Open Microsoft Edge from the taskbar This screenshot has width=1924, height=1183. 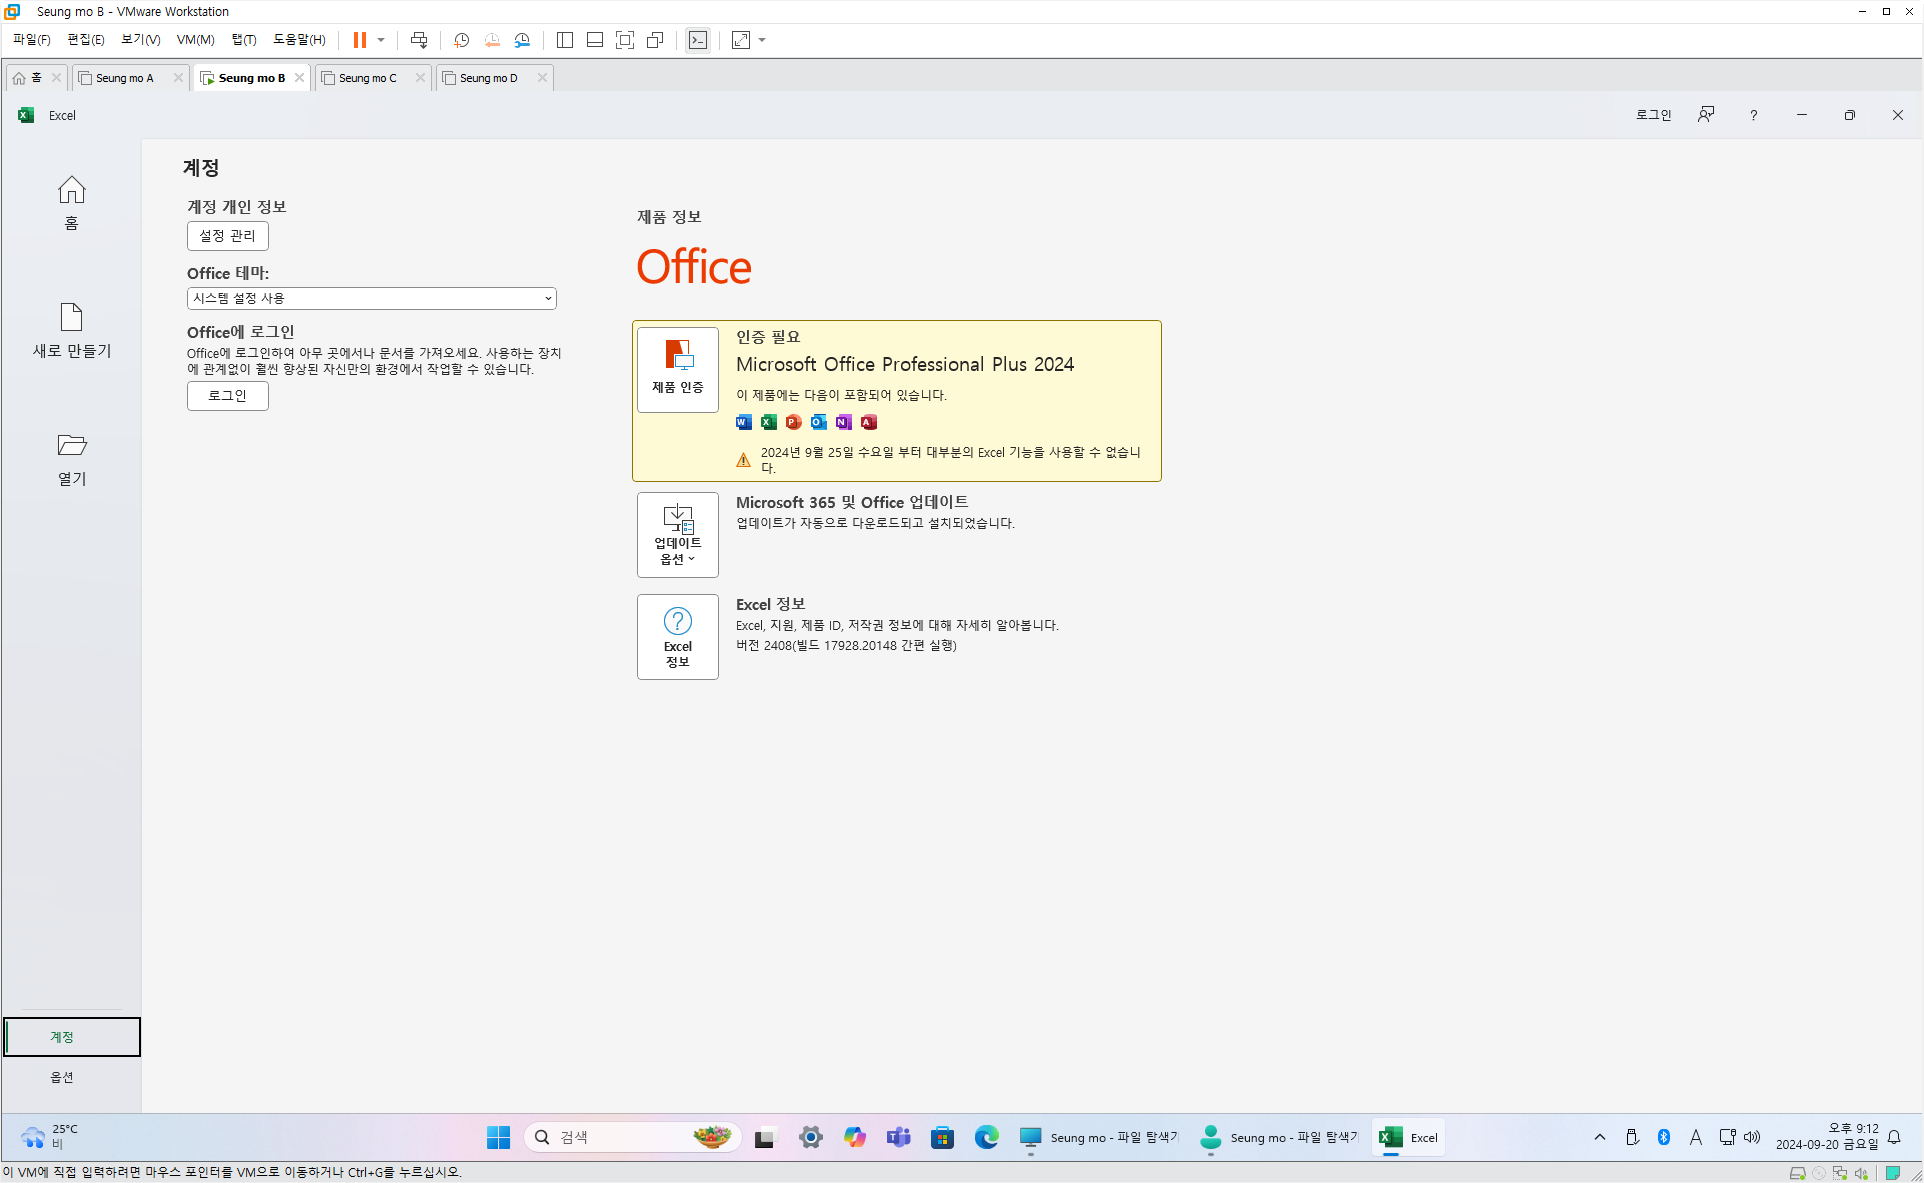(986, 1137)
